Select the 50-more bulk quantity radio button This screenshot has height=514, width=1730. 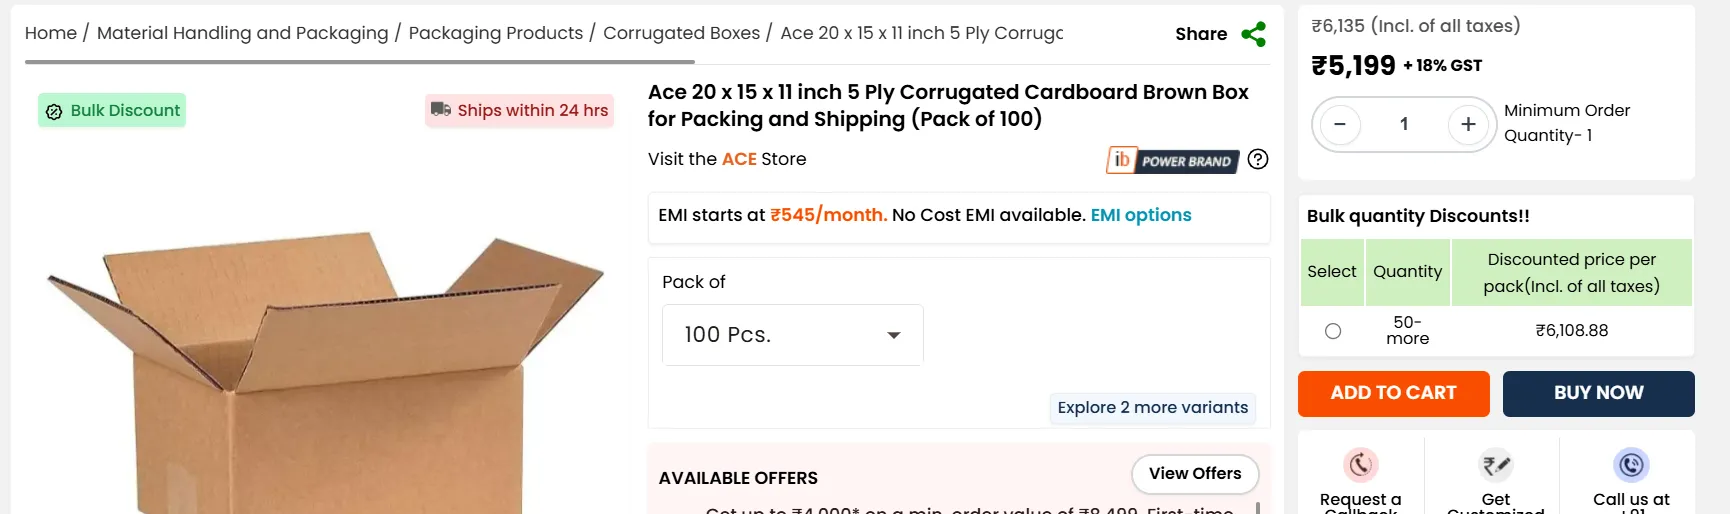[1333, 331]
